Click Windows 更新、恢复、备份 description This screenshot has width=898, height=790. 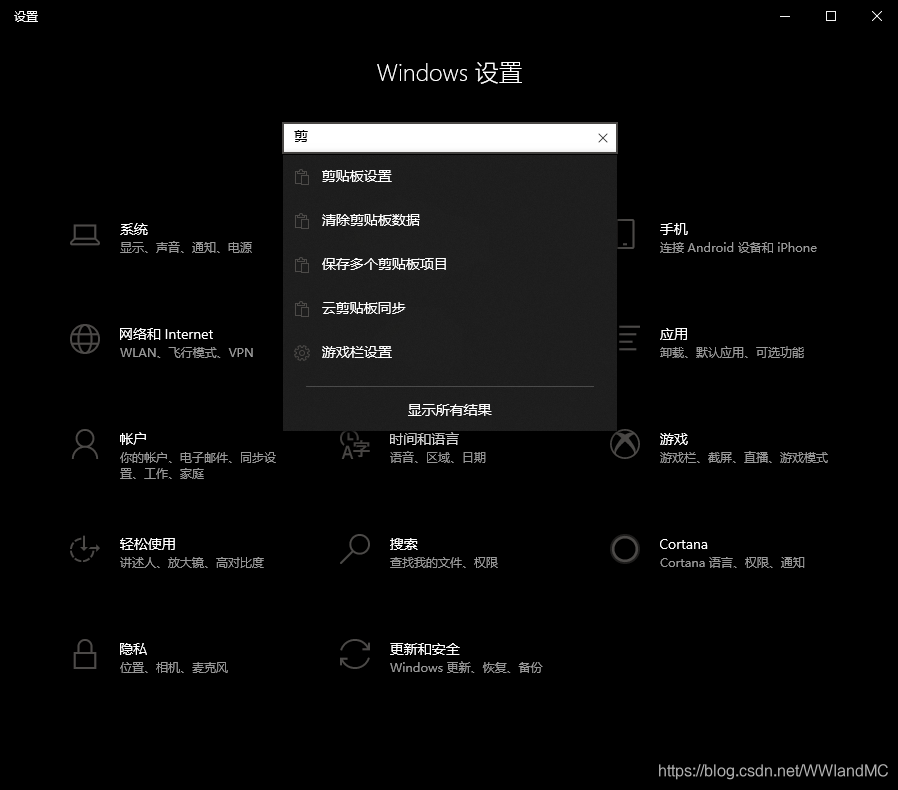point(466,667)
